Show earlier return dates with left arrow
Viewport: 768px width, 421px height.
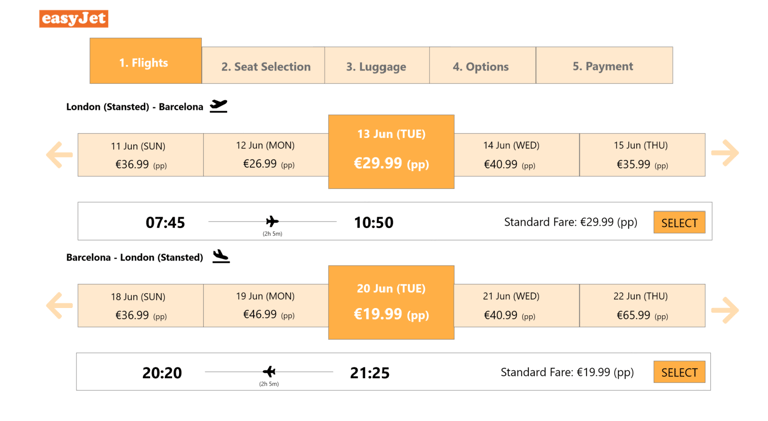[x=59, y=305]
